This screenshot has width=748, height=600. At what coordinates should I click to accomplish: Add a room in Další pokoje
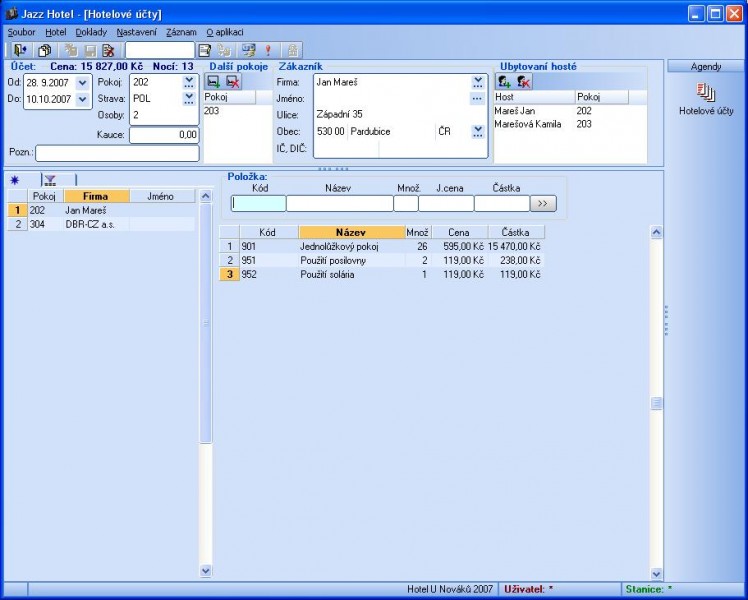(213, 81)
